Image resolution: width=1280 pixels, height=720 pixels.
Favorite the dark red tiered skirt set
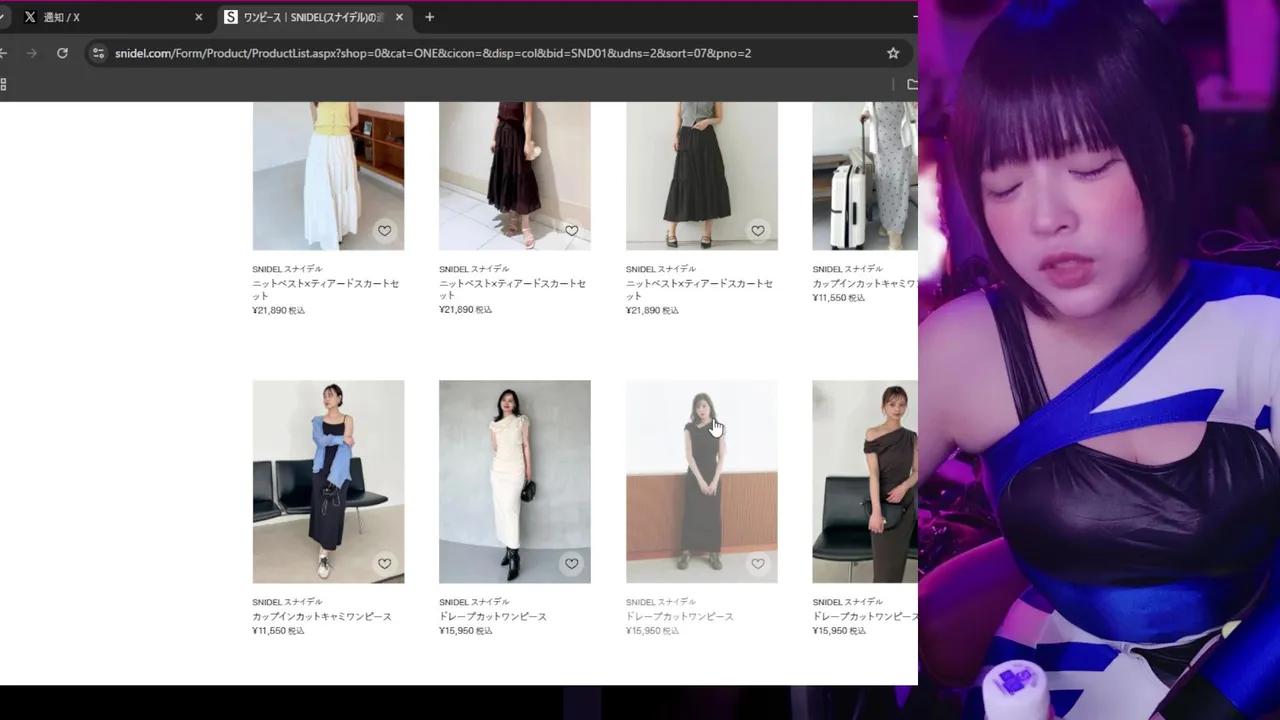tap(571, 231)
